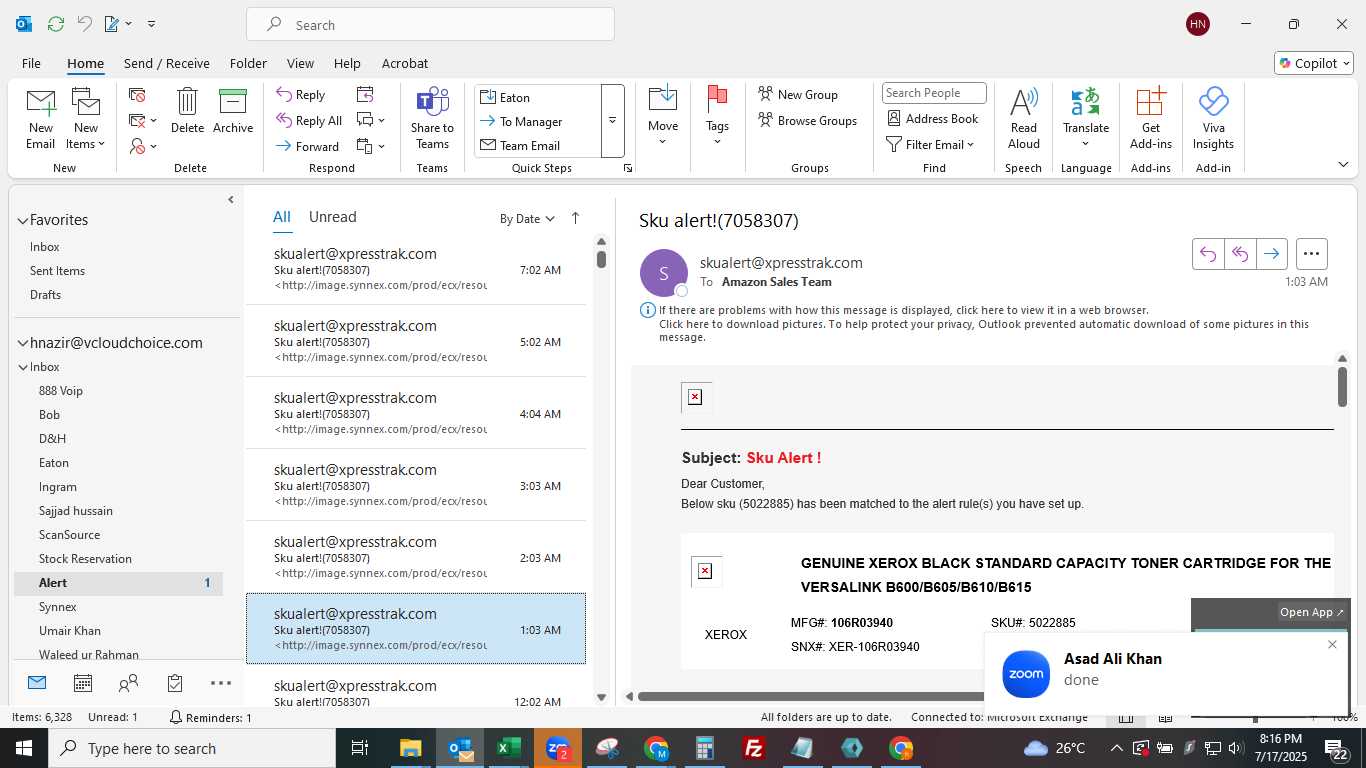Open Tasks view icon

[x=175, y=683]
